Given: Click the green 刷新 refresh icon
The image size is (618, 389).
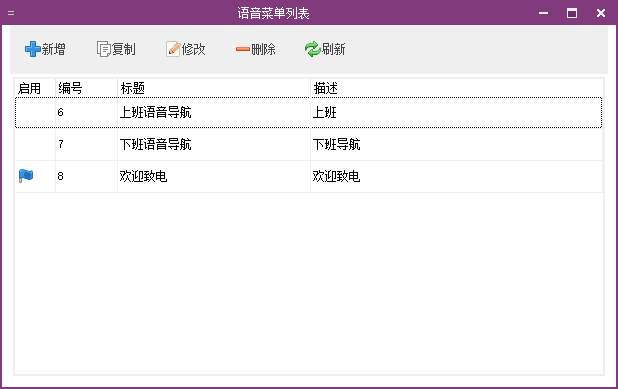Looking at the screenshot, I should tap(313, 49).
